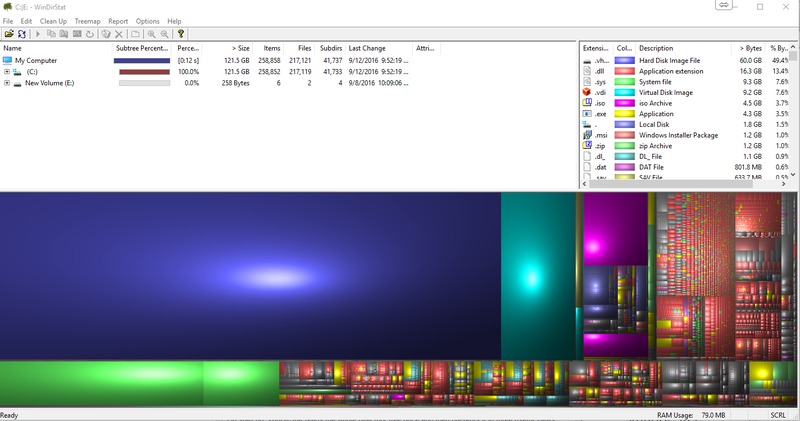
Task: Click the large blue treemap block
Action: tap(250, 275)
